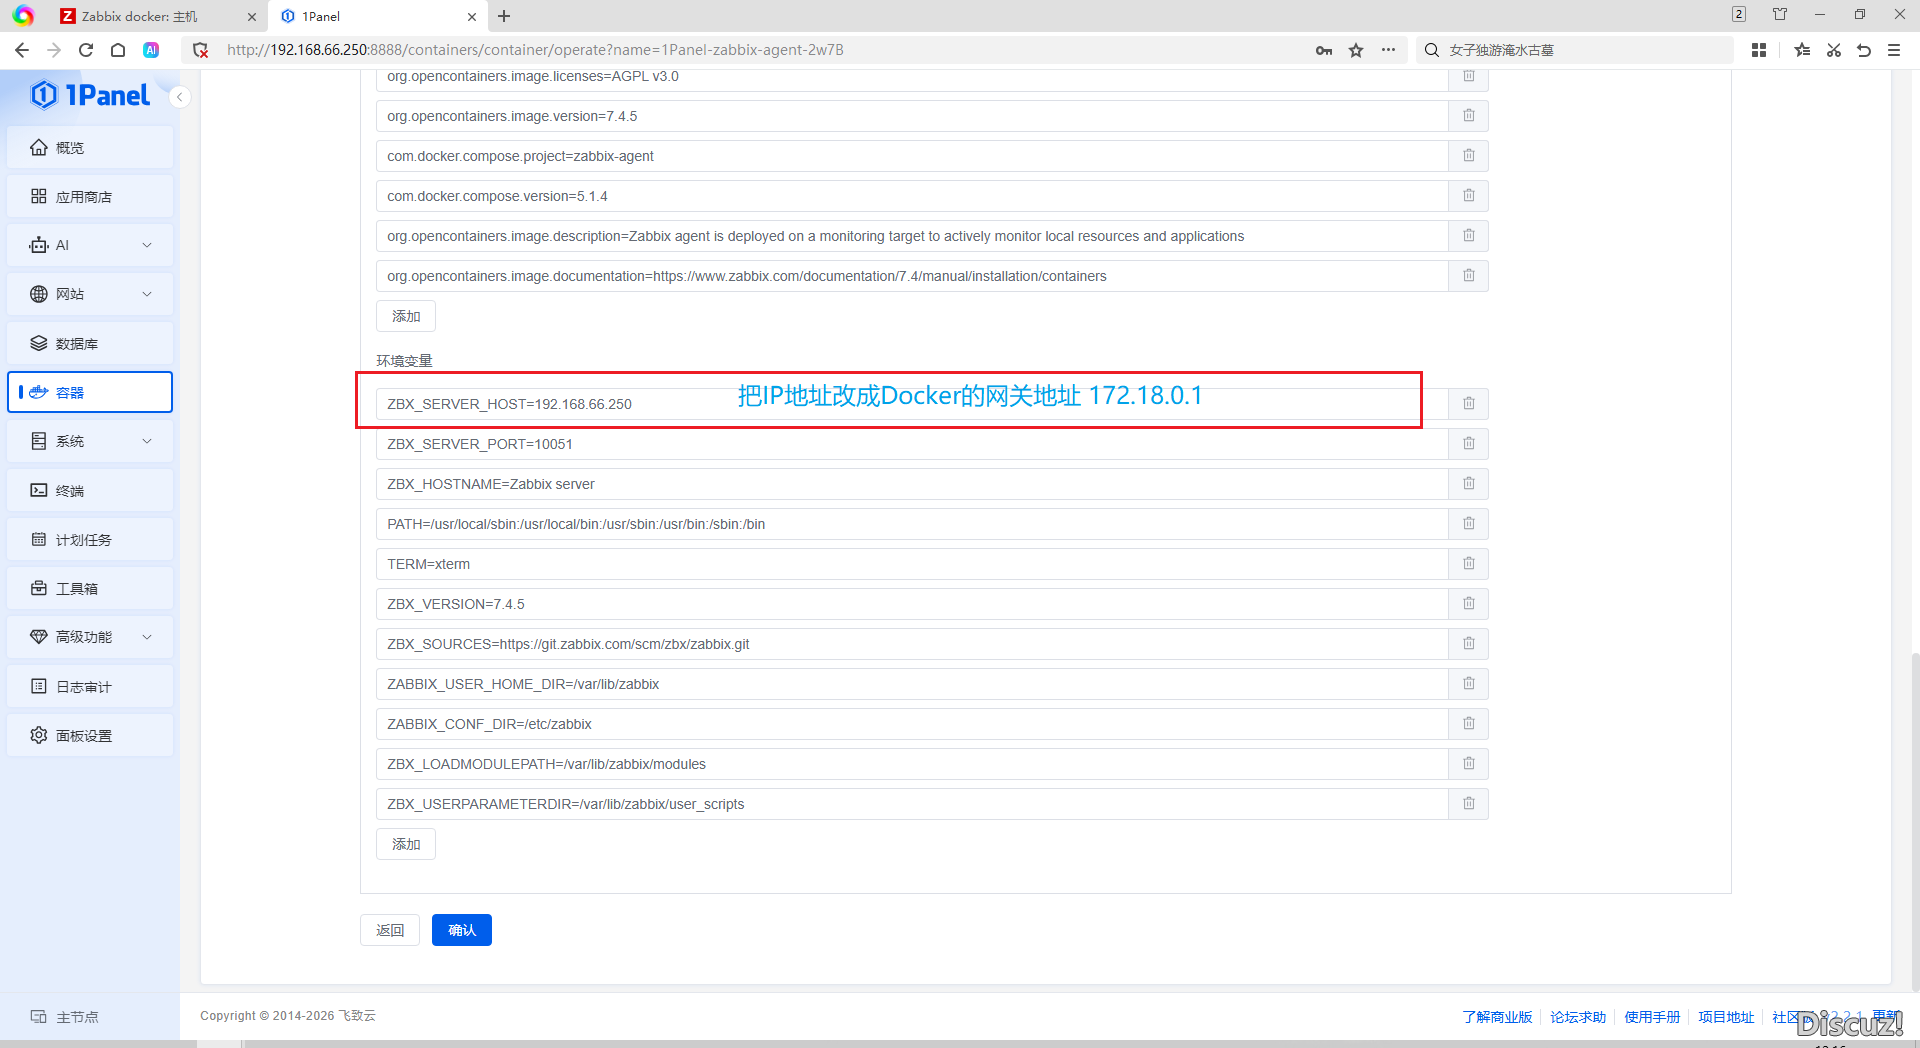Select the 容器 containers menu
Image resolution: width=1920 pixels, height=1048 pixels.
coord(90,392)
